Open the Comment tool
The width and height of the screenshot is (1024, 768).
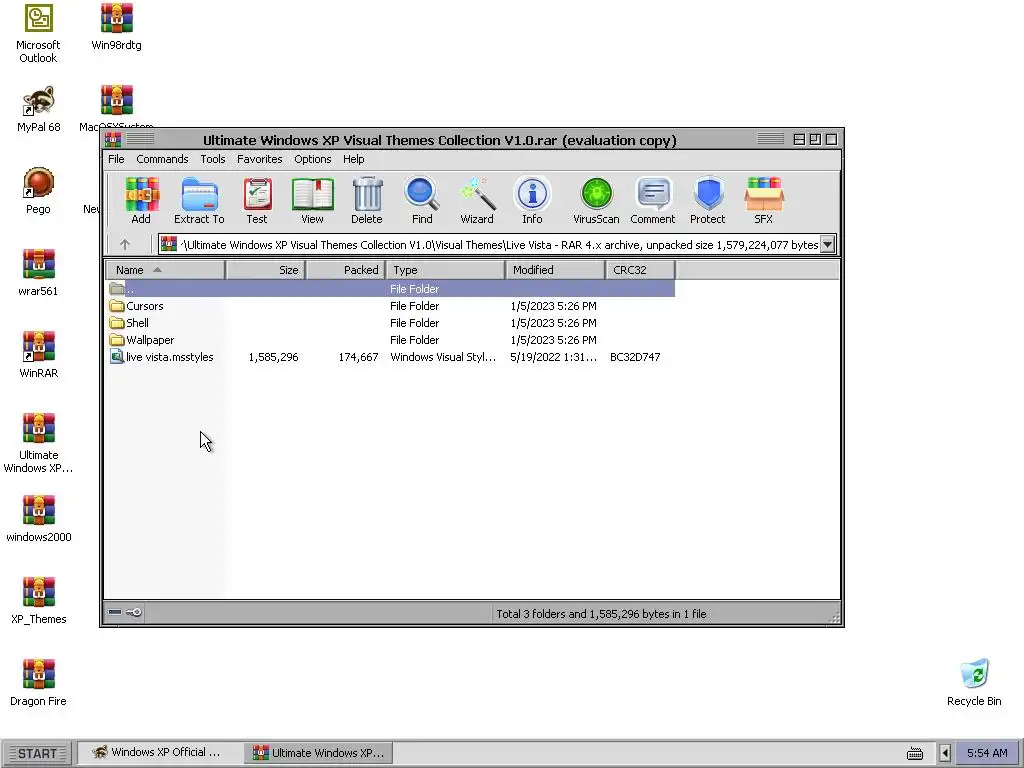coord(653,200)
